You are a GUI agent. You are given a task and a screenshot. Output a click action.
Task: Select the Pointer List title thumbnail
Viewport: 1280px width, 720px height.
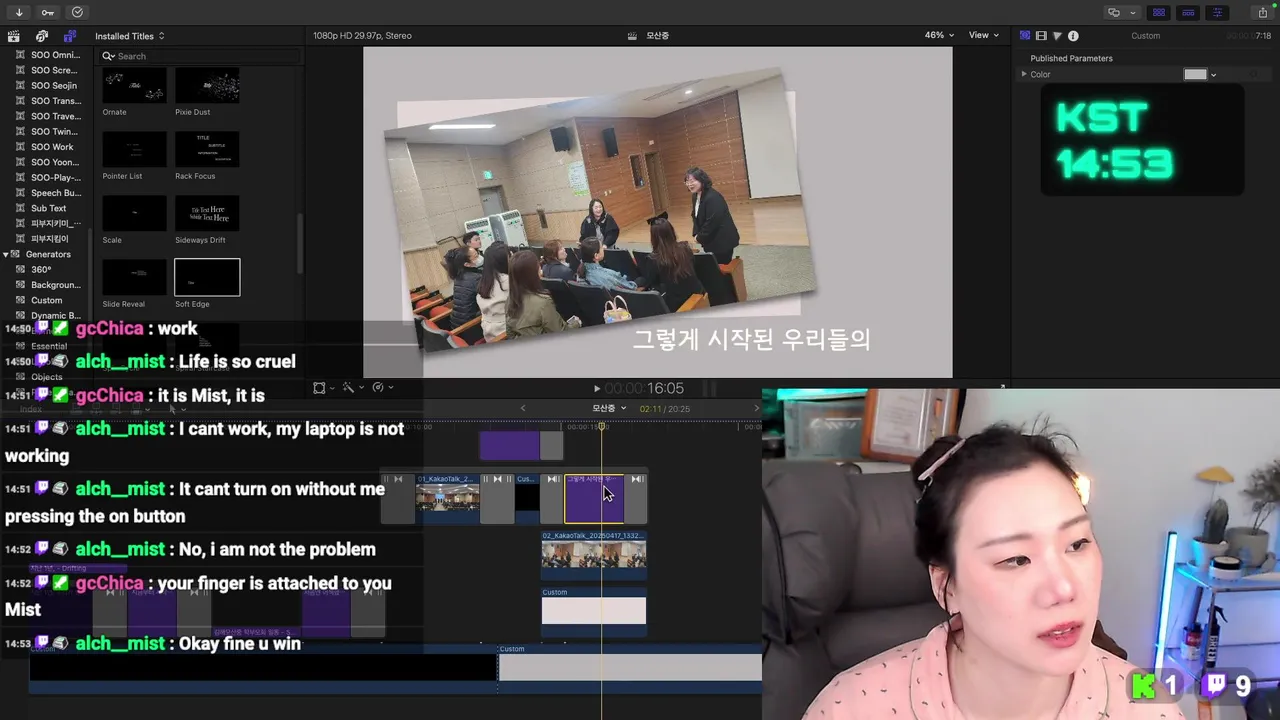click(134, 149)
